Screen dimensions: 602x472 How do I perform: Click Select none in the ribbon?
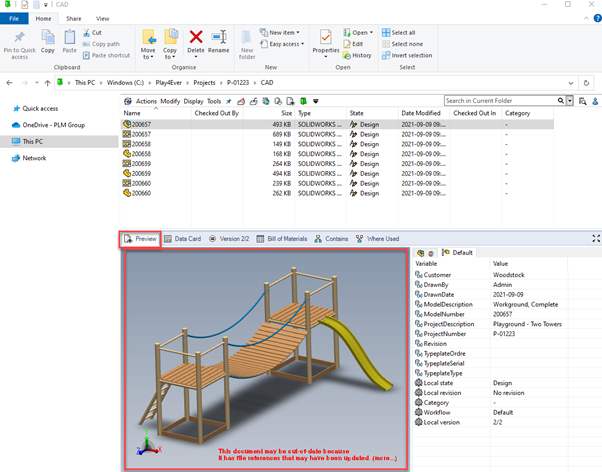click(x=402, y=44)
